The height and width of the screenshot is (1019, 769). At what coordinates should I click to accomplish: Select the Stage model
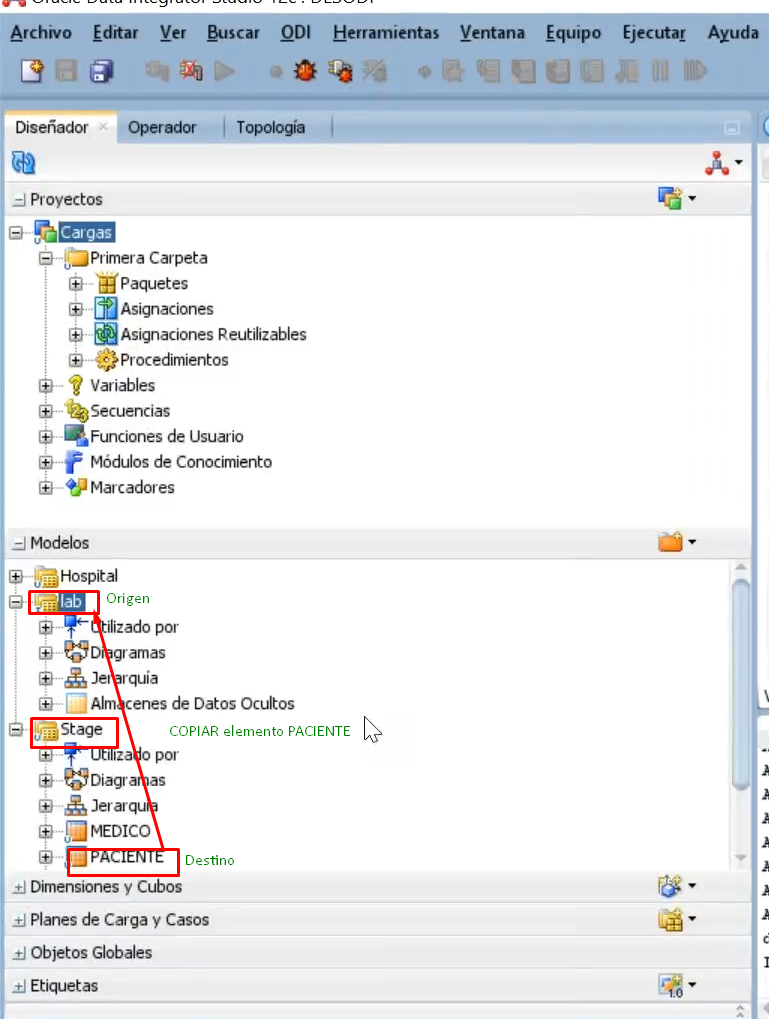point(81,729)
